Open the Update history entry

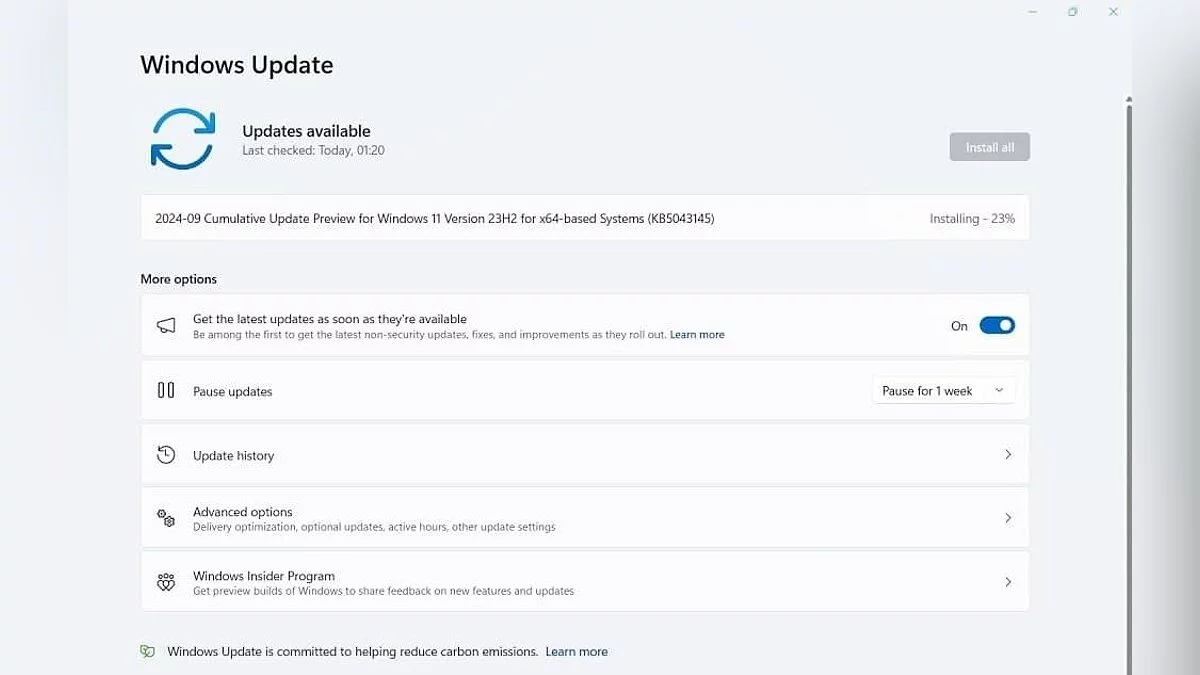(x=233, y=456)
